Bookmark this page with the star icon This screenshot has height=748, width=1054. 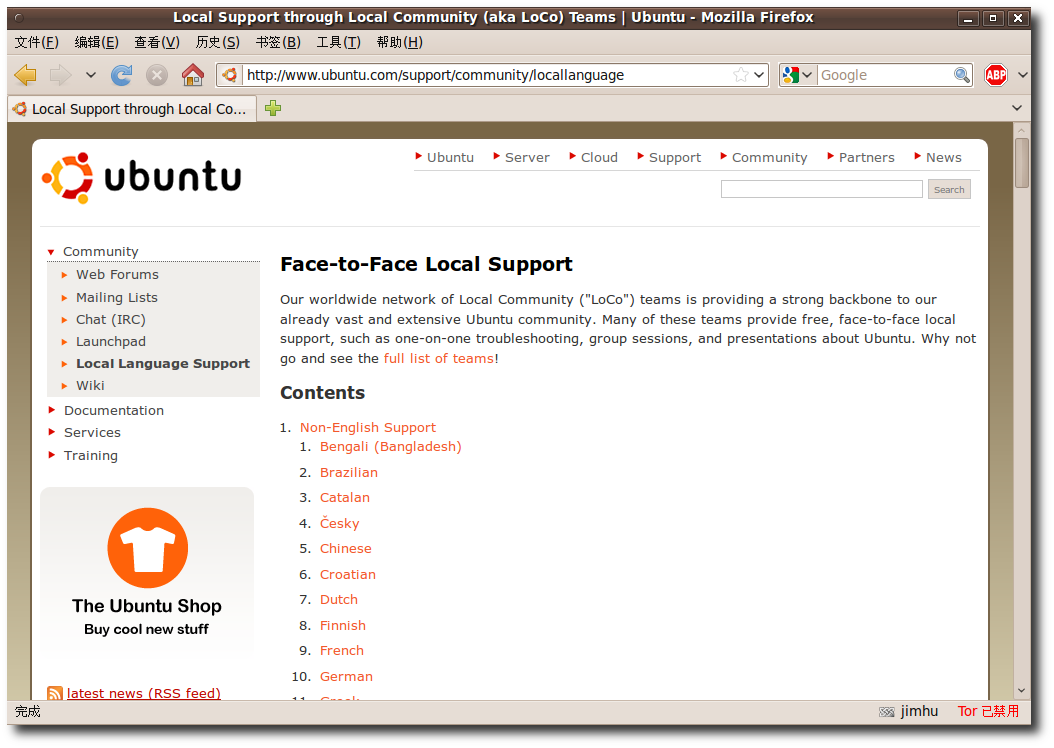741,75
